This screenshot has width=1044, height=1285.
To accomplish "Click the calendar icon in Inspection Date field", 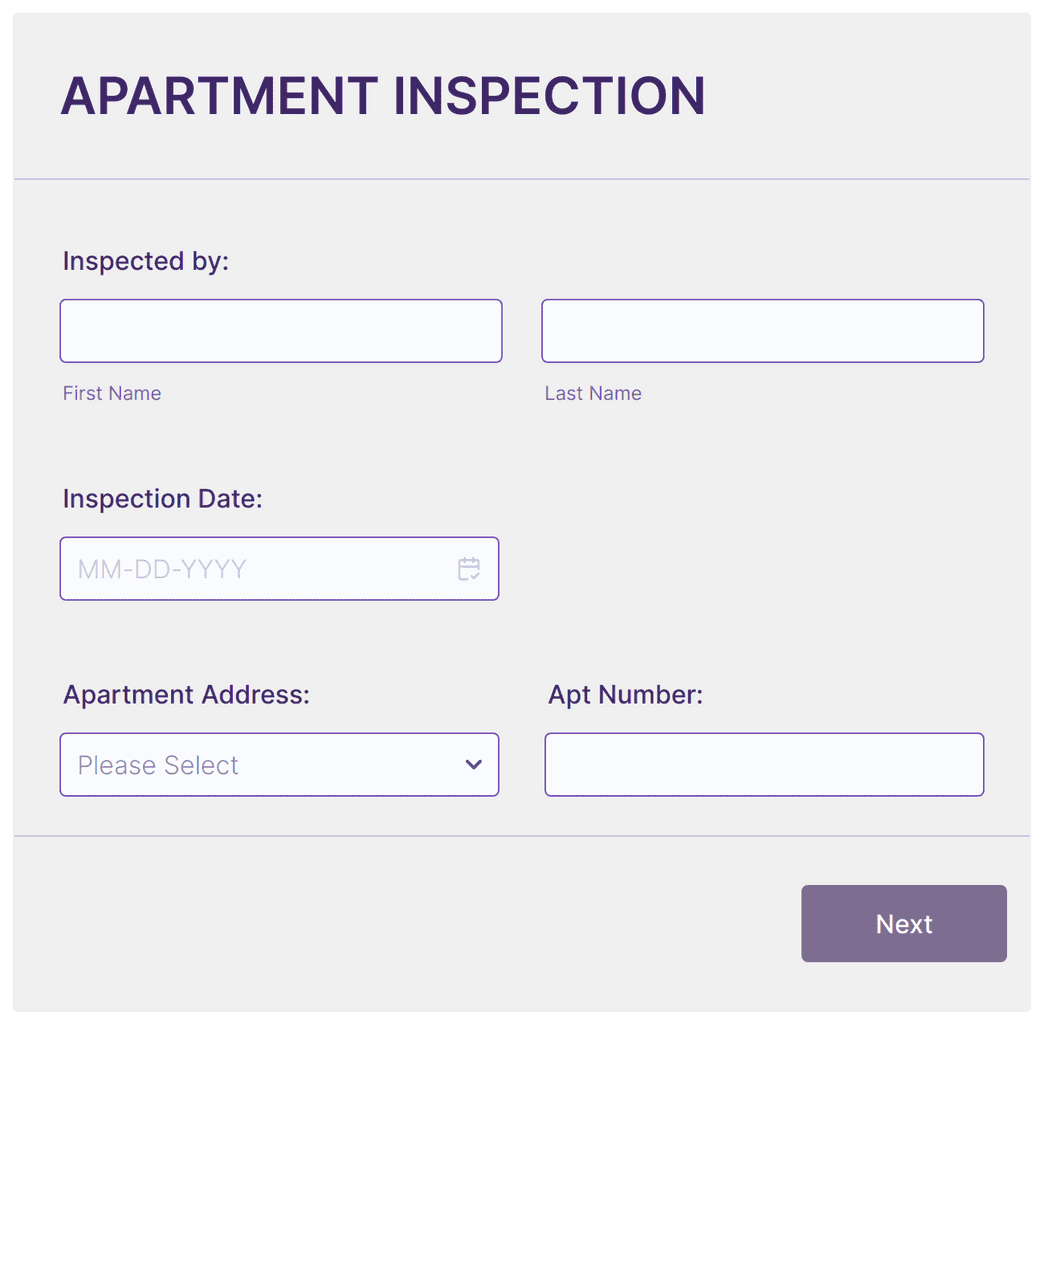I will [x=469, y=568].
